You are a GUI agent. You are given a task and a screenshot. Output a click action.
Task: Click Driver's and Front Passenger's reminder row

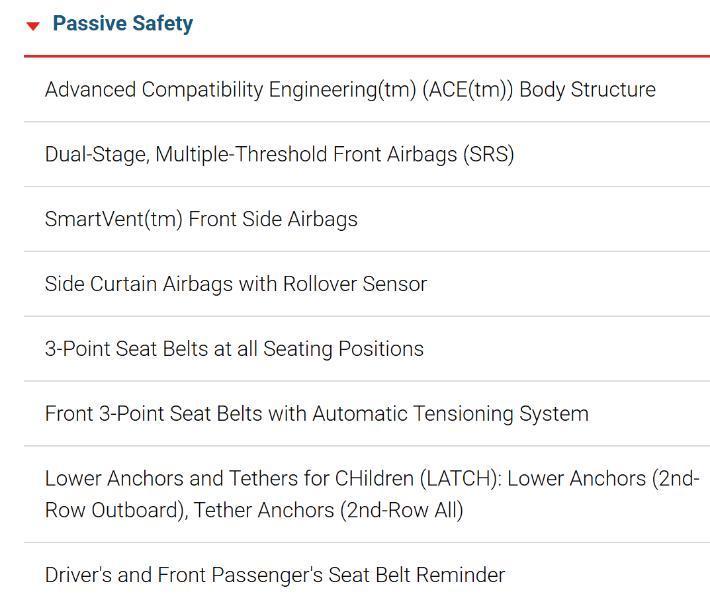[275, 575]
